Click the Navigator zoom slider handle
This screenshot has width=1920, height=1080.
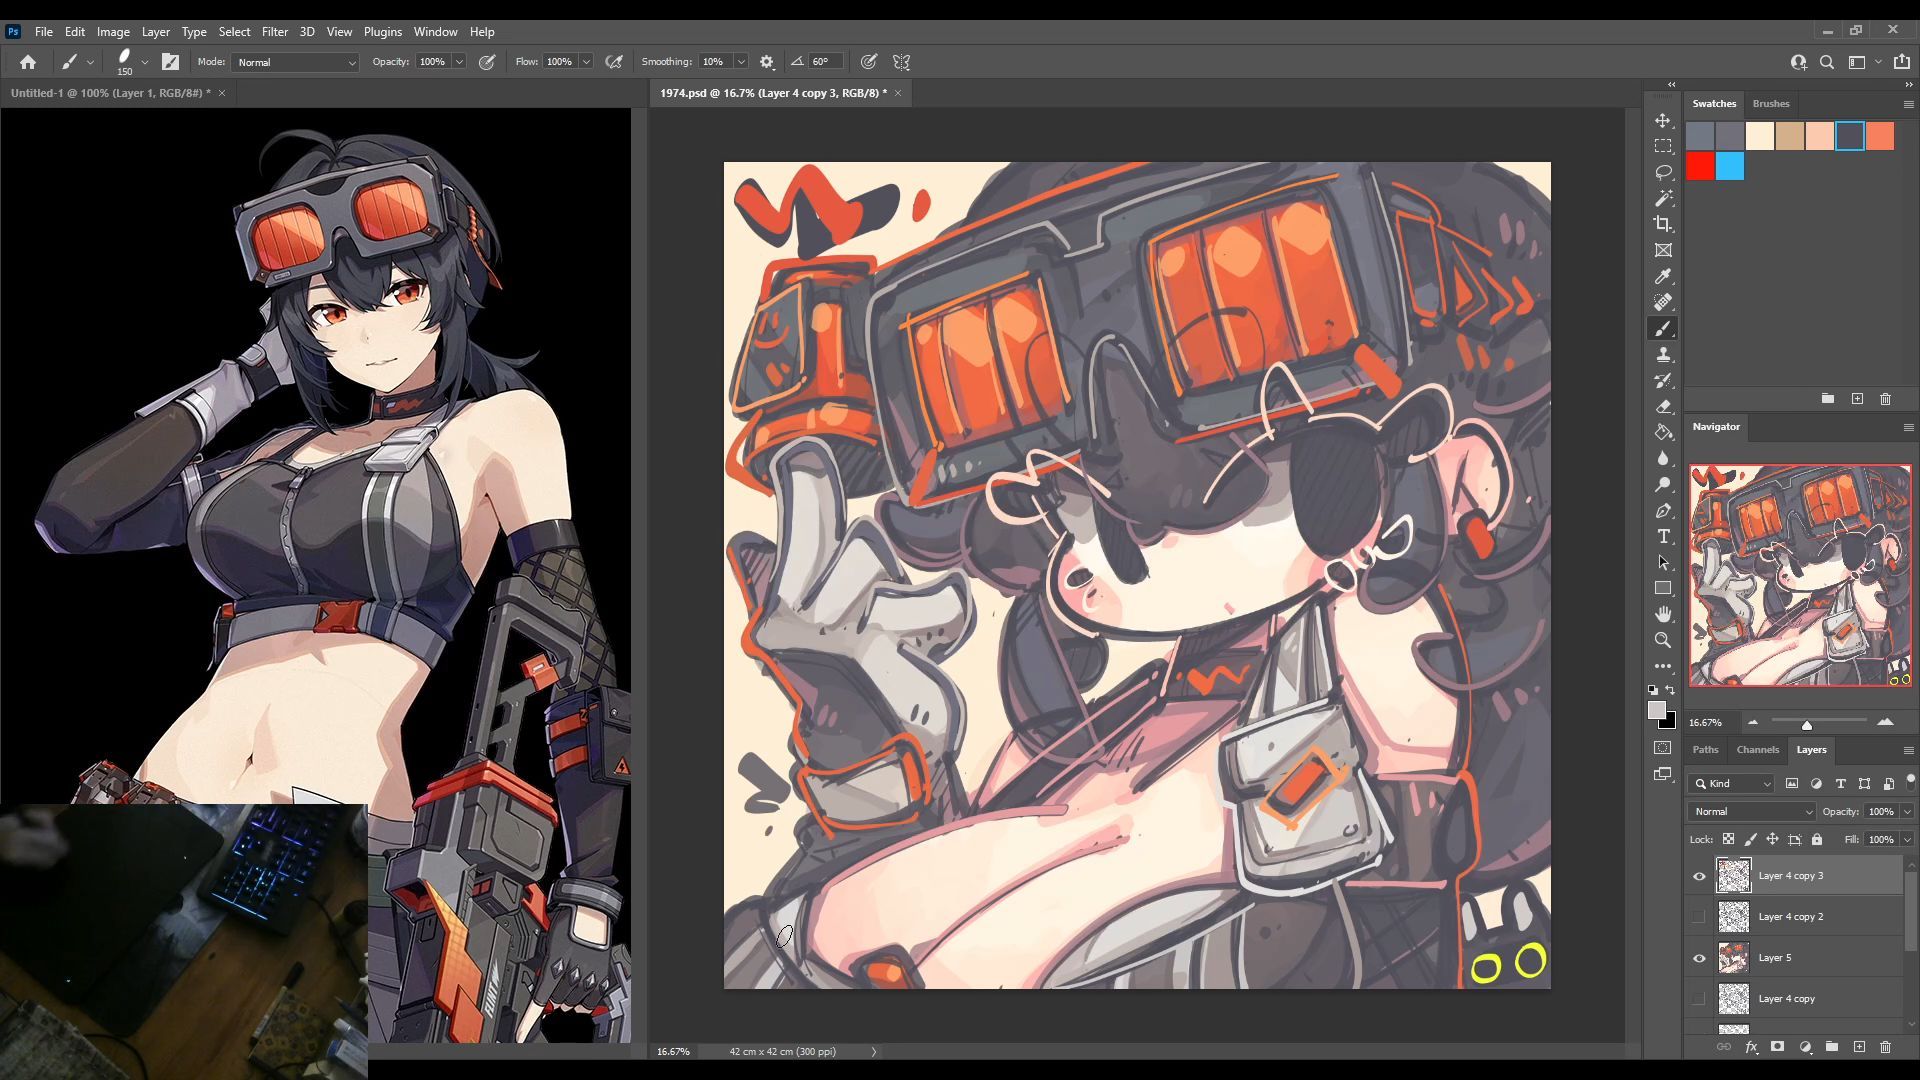[1806, 724]
